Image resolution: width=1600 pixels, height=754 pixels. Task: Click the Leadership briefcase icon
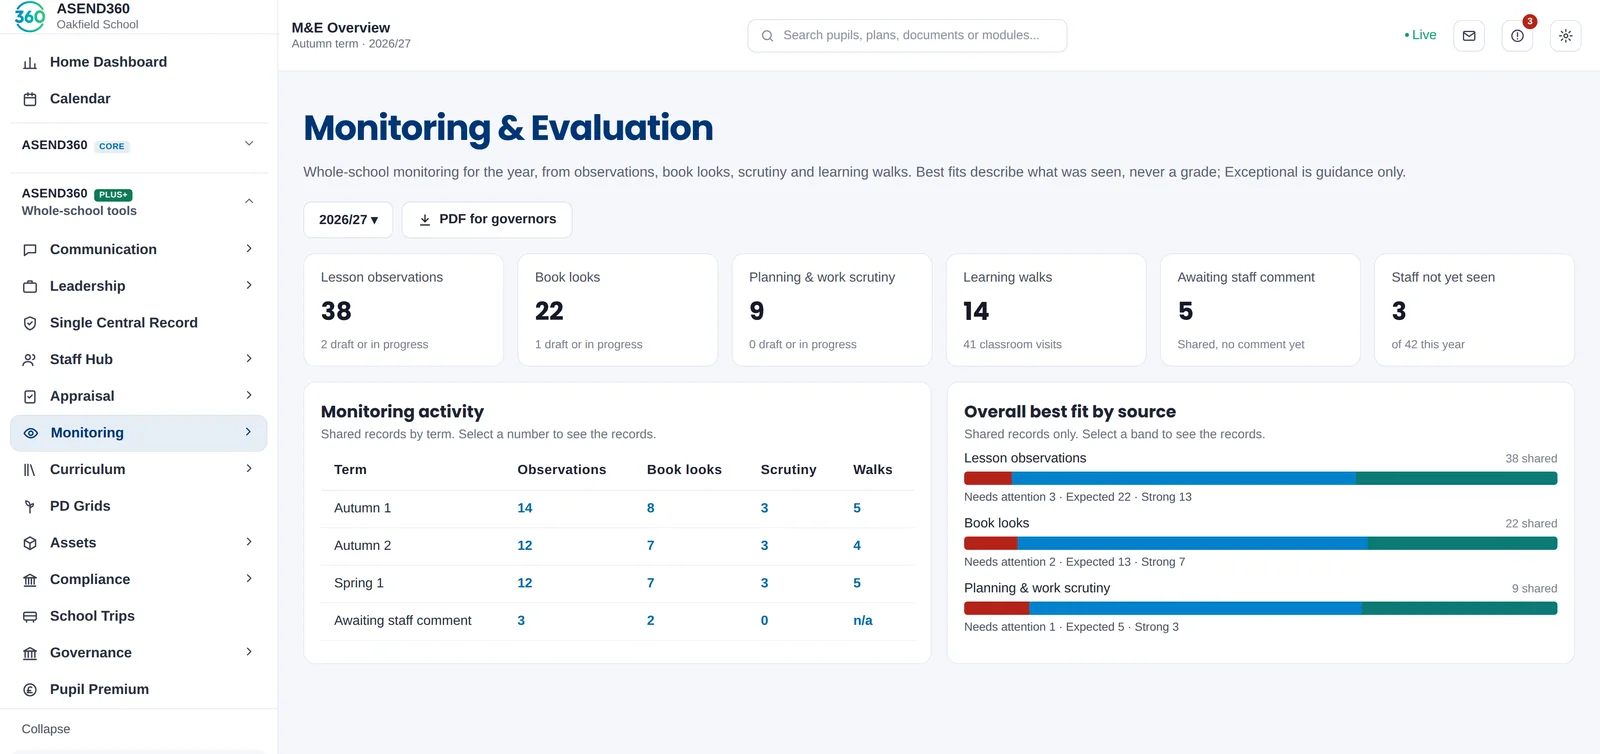click(x=30, y=287)
